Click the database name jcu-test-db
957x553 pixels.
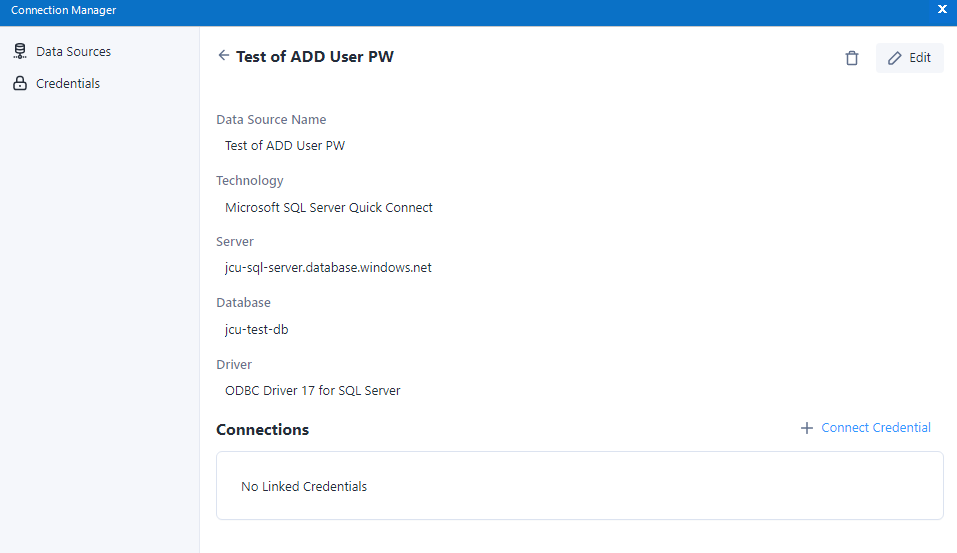click(257, 329)
